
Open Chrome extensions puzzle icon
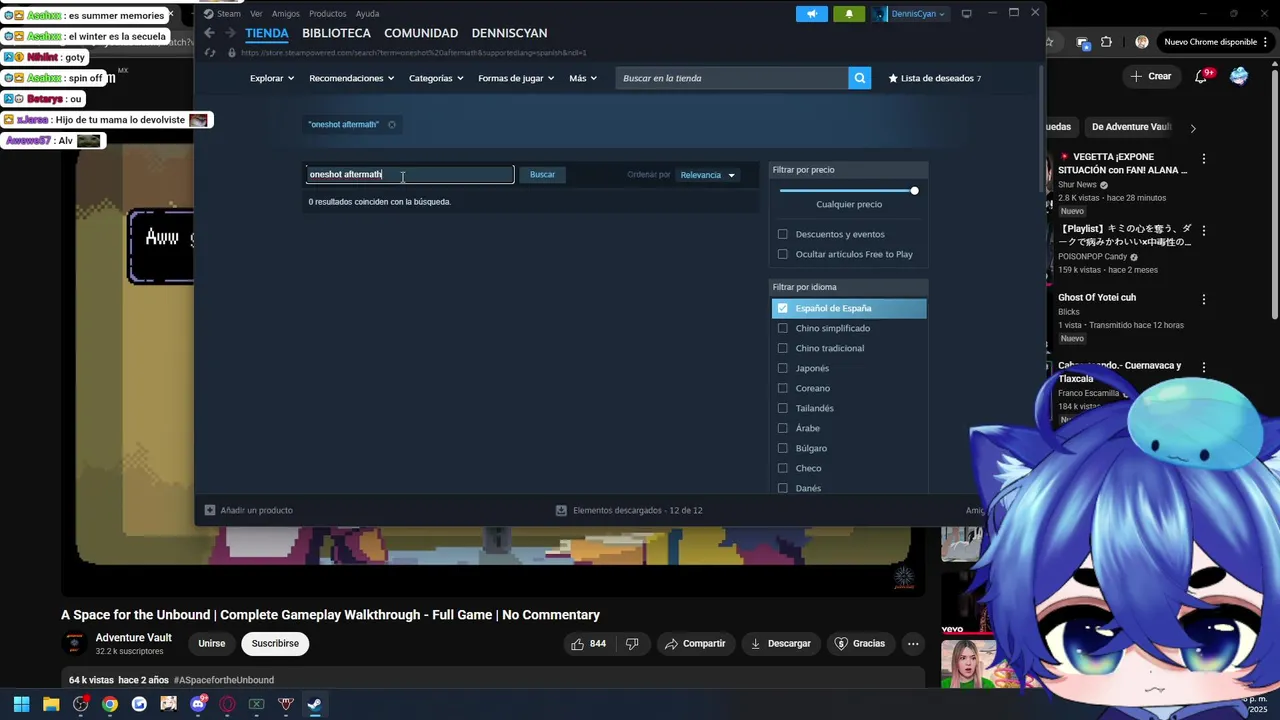(x=1106, y=42)
